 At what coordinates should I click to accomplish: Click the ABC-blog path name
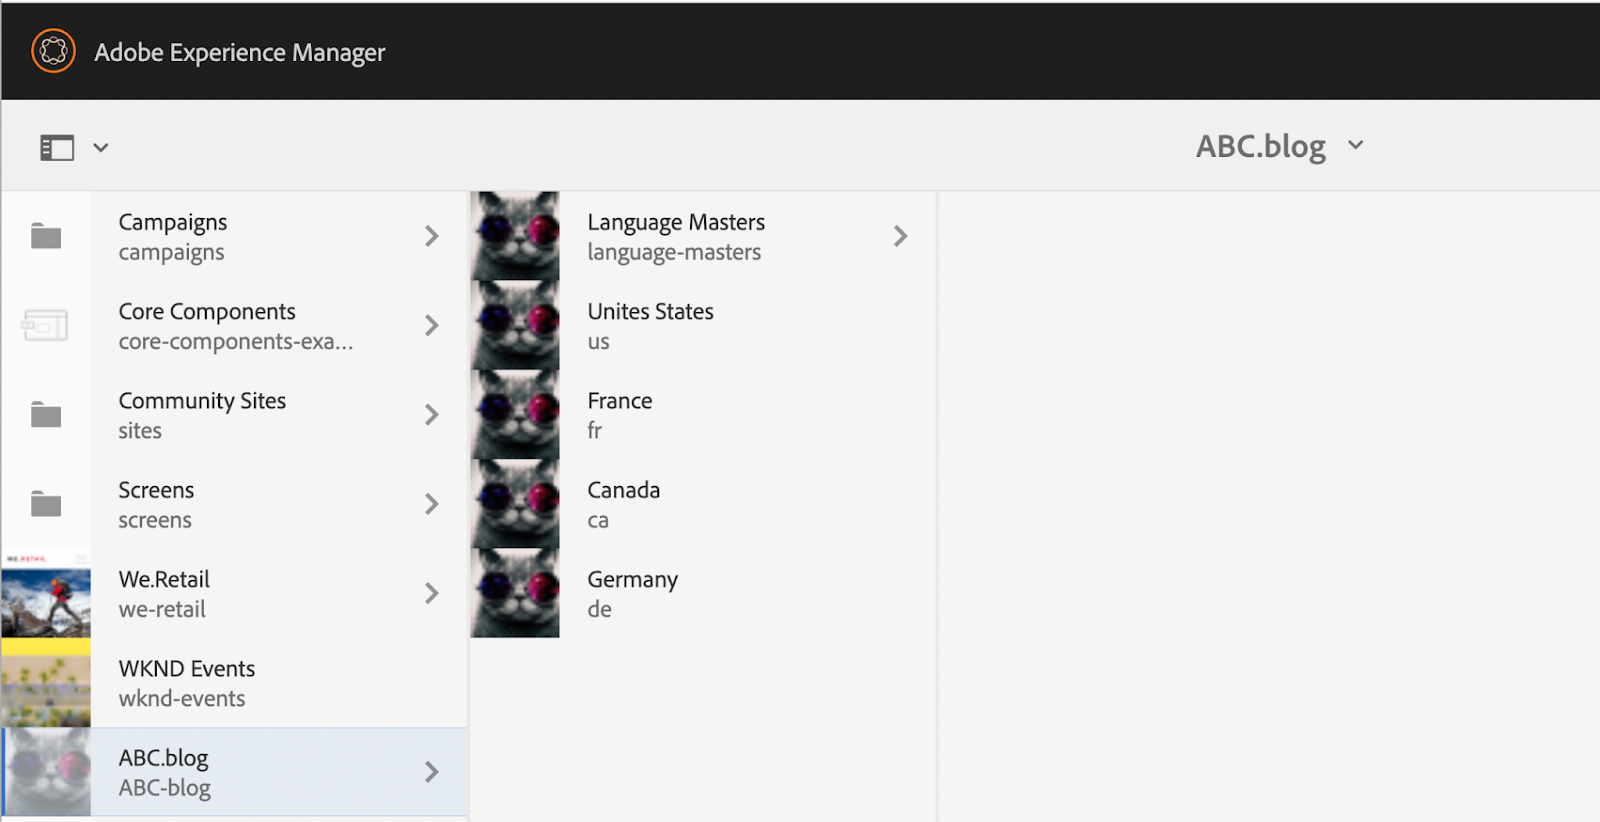click(164, 788)
